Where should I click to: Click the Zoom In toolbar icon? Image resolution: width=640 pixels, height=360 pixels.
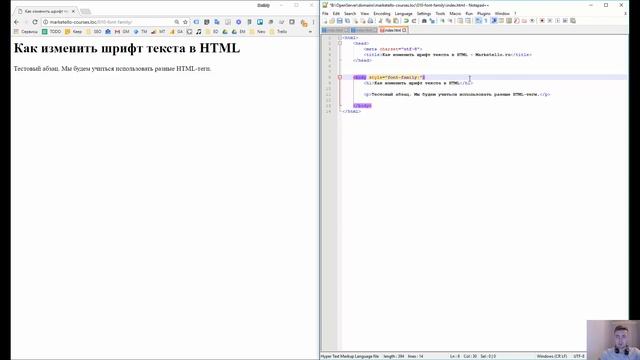click(x=442, y=21)
